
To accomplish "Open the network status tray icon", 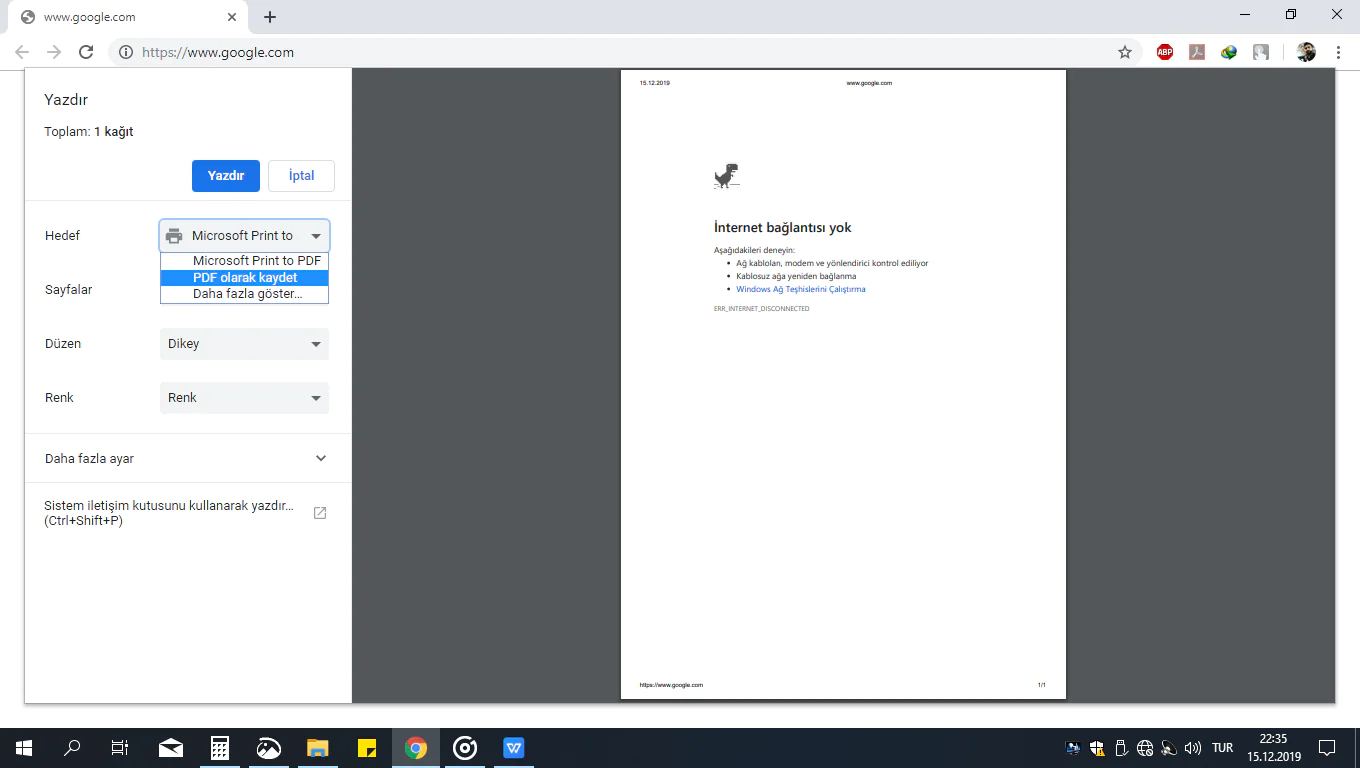I will point(1145,748).
